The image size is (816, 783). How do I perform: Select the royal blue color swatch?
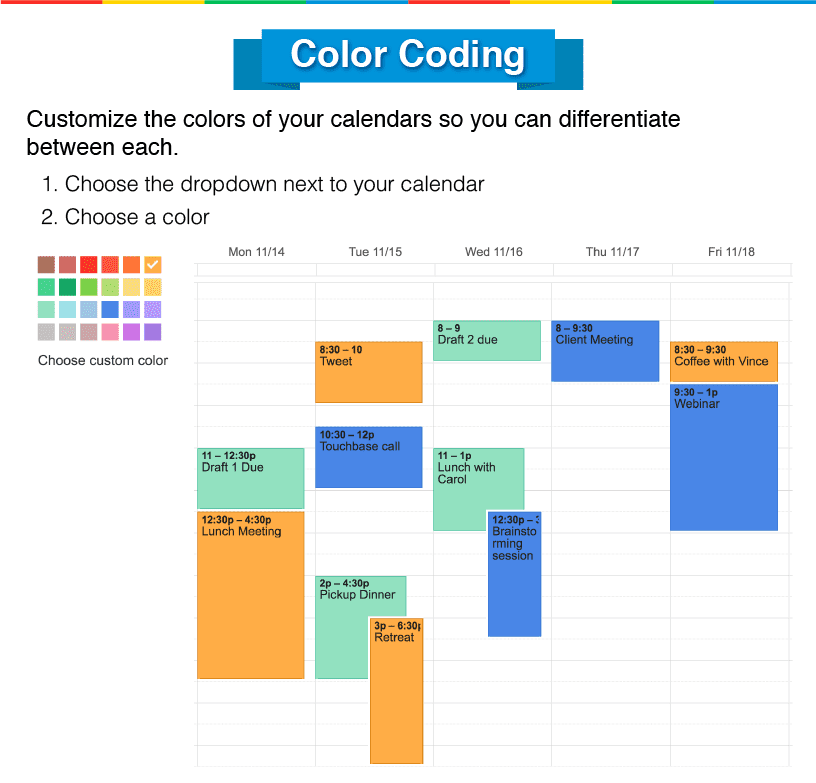[x=109, y=309]
